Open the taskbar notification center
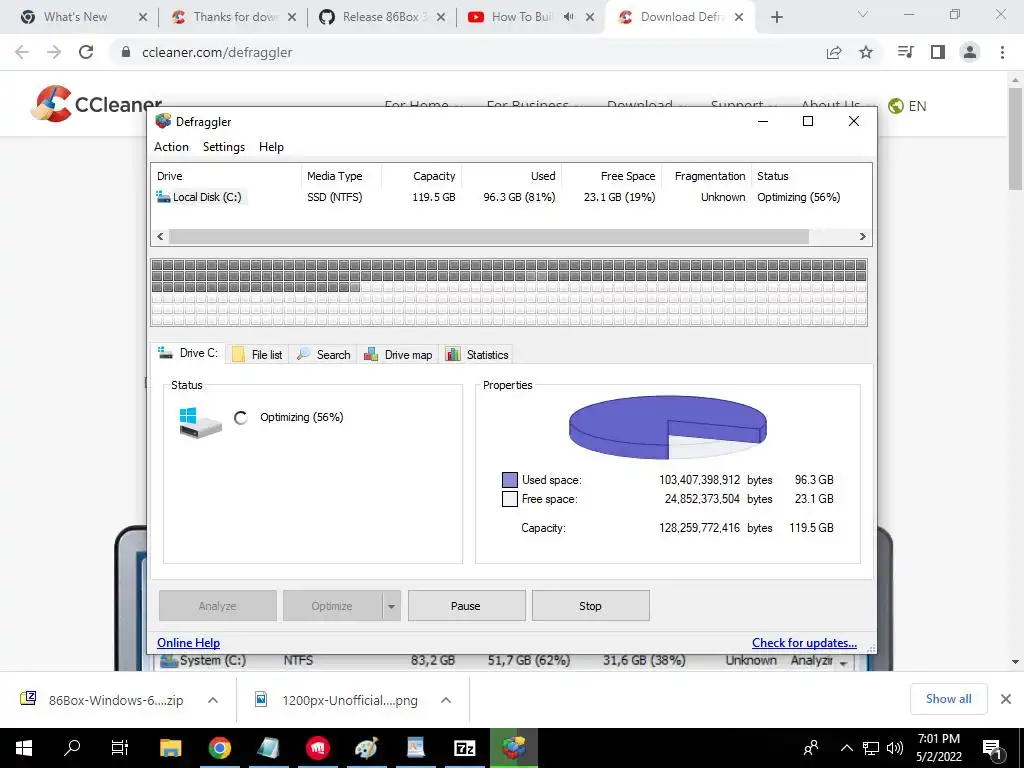Screen dimensions: 1024x768 pos(992,748)
